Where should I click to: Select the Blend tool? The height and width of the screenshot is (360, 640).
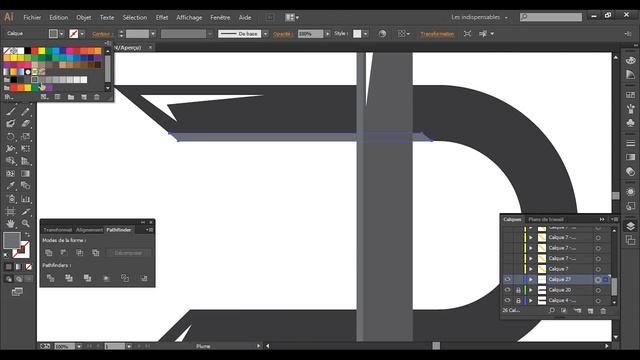(x=25, y=186)
